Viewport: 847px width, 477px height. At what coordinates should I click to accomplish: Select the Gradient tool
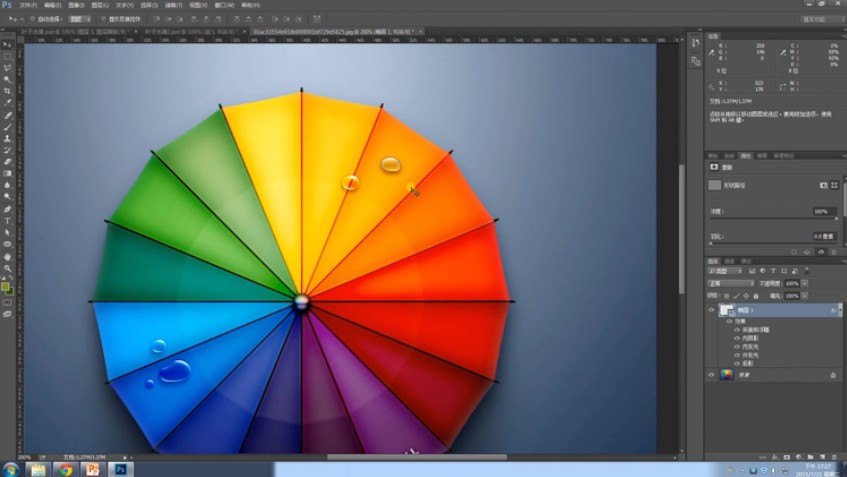(x=7, y=173)
